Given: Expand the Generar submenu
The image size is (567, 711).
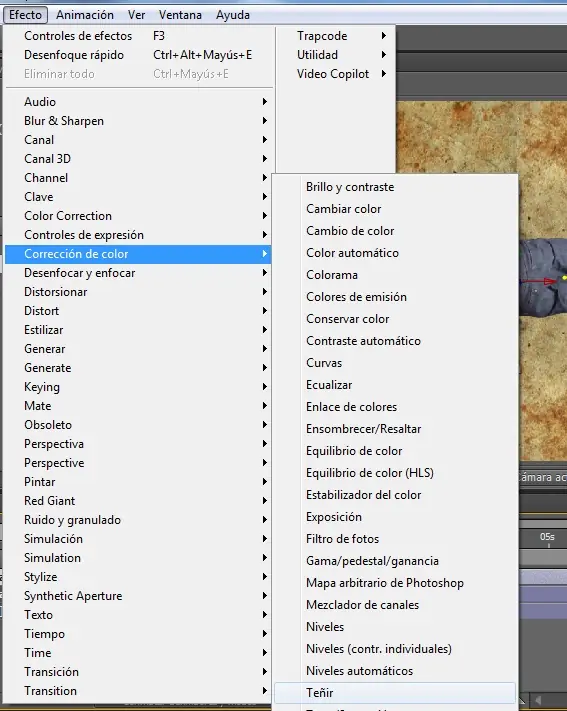Looking at the screenshot, I should (x=138, y=349).
